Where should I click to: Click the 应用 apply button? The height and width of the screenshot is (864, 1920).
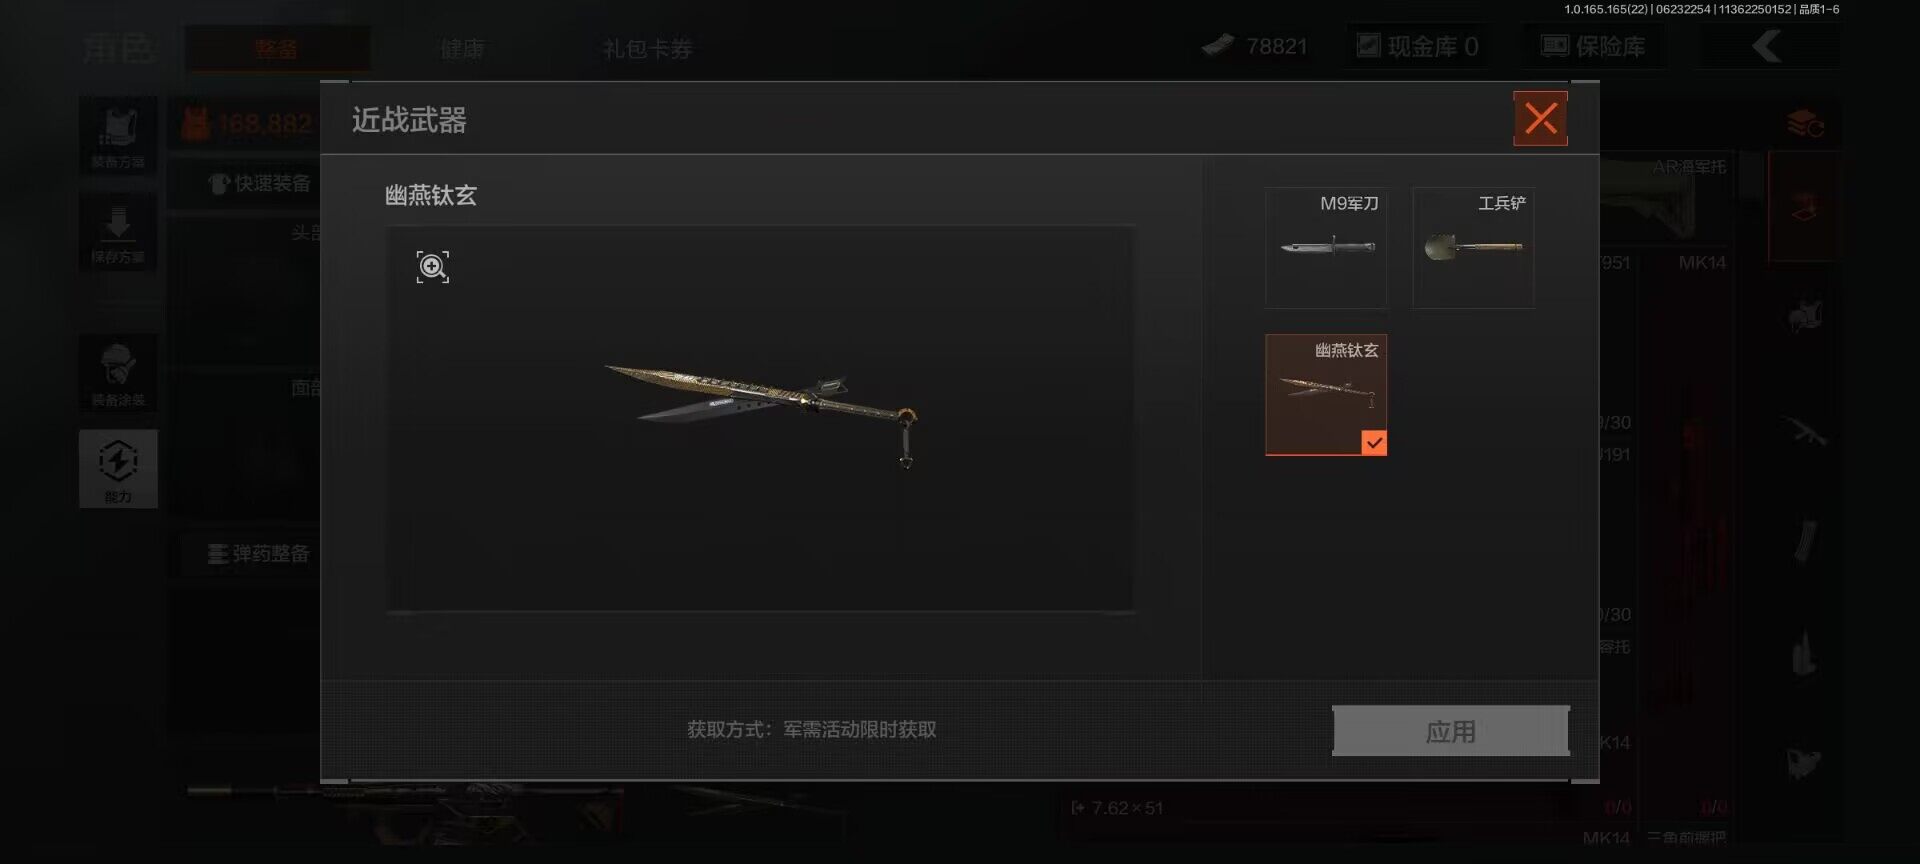(x=1450, y=731)
